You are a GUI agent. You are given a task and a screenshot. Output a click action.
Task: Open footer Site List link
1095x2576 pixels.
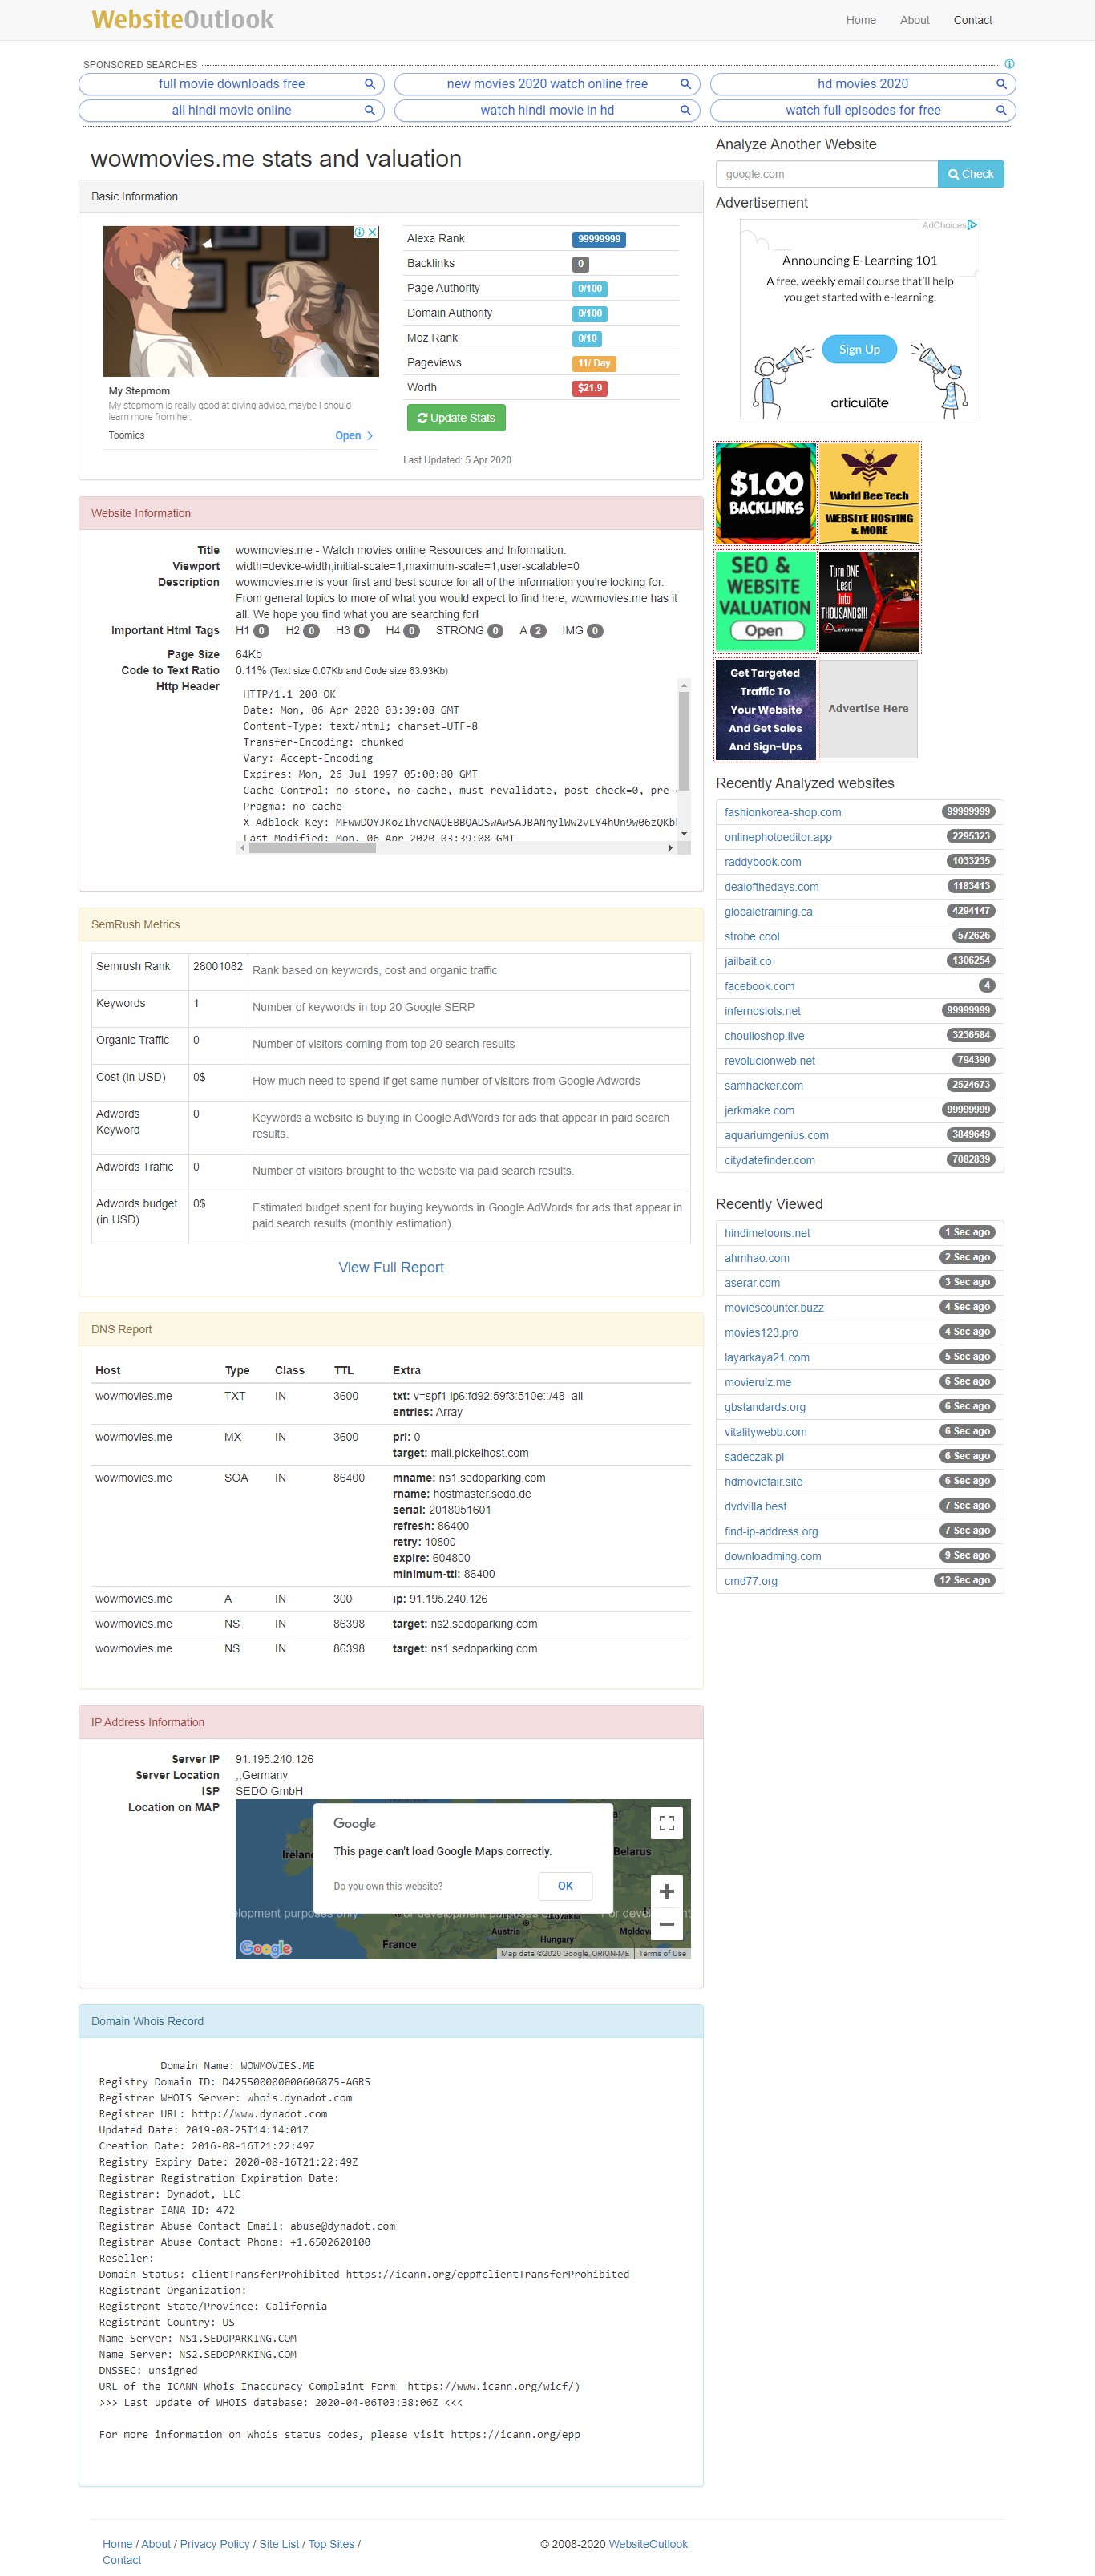tap(279, 2545)
